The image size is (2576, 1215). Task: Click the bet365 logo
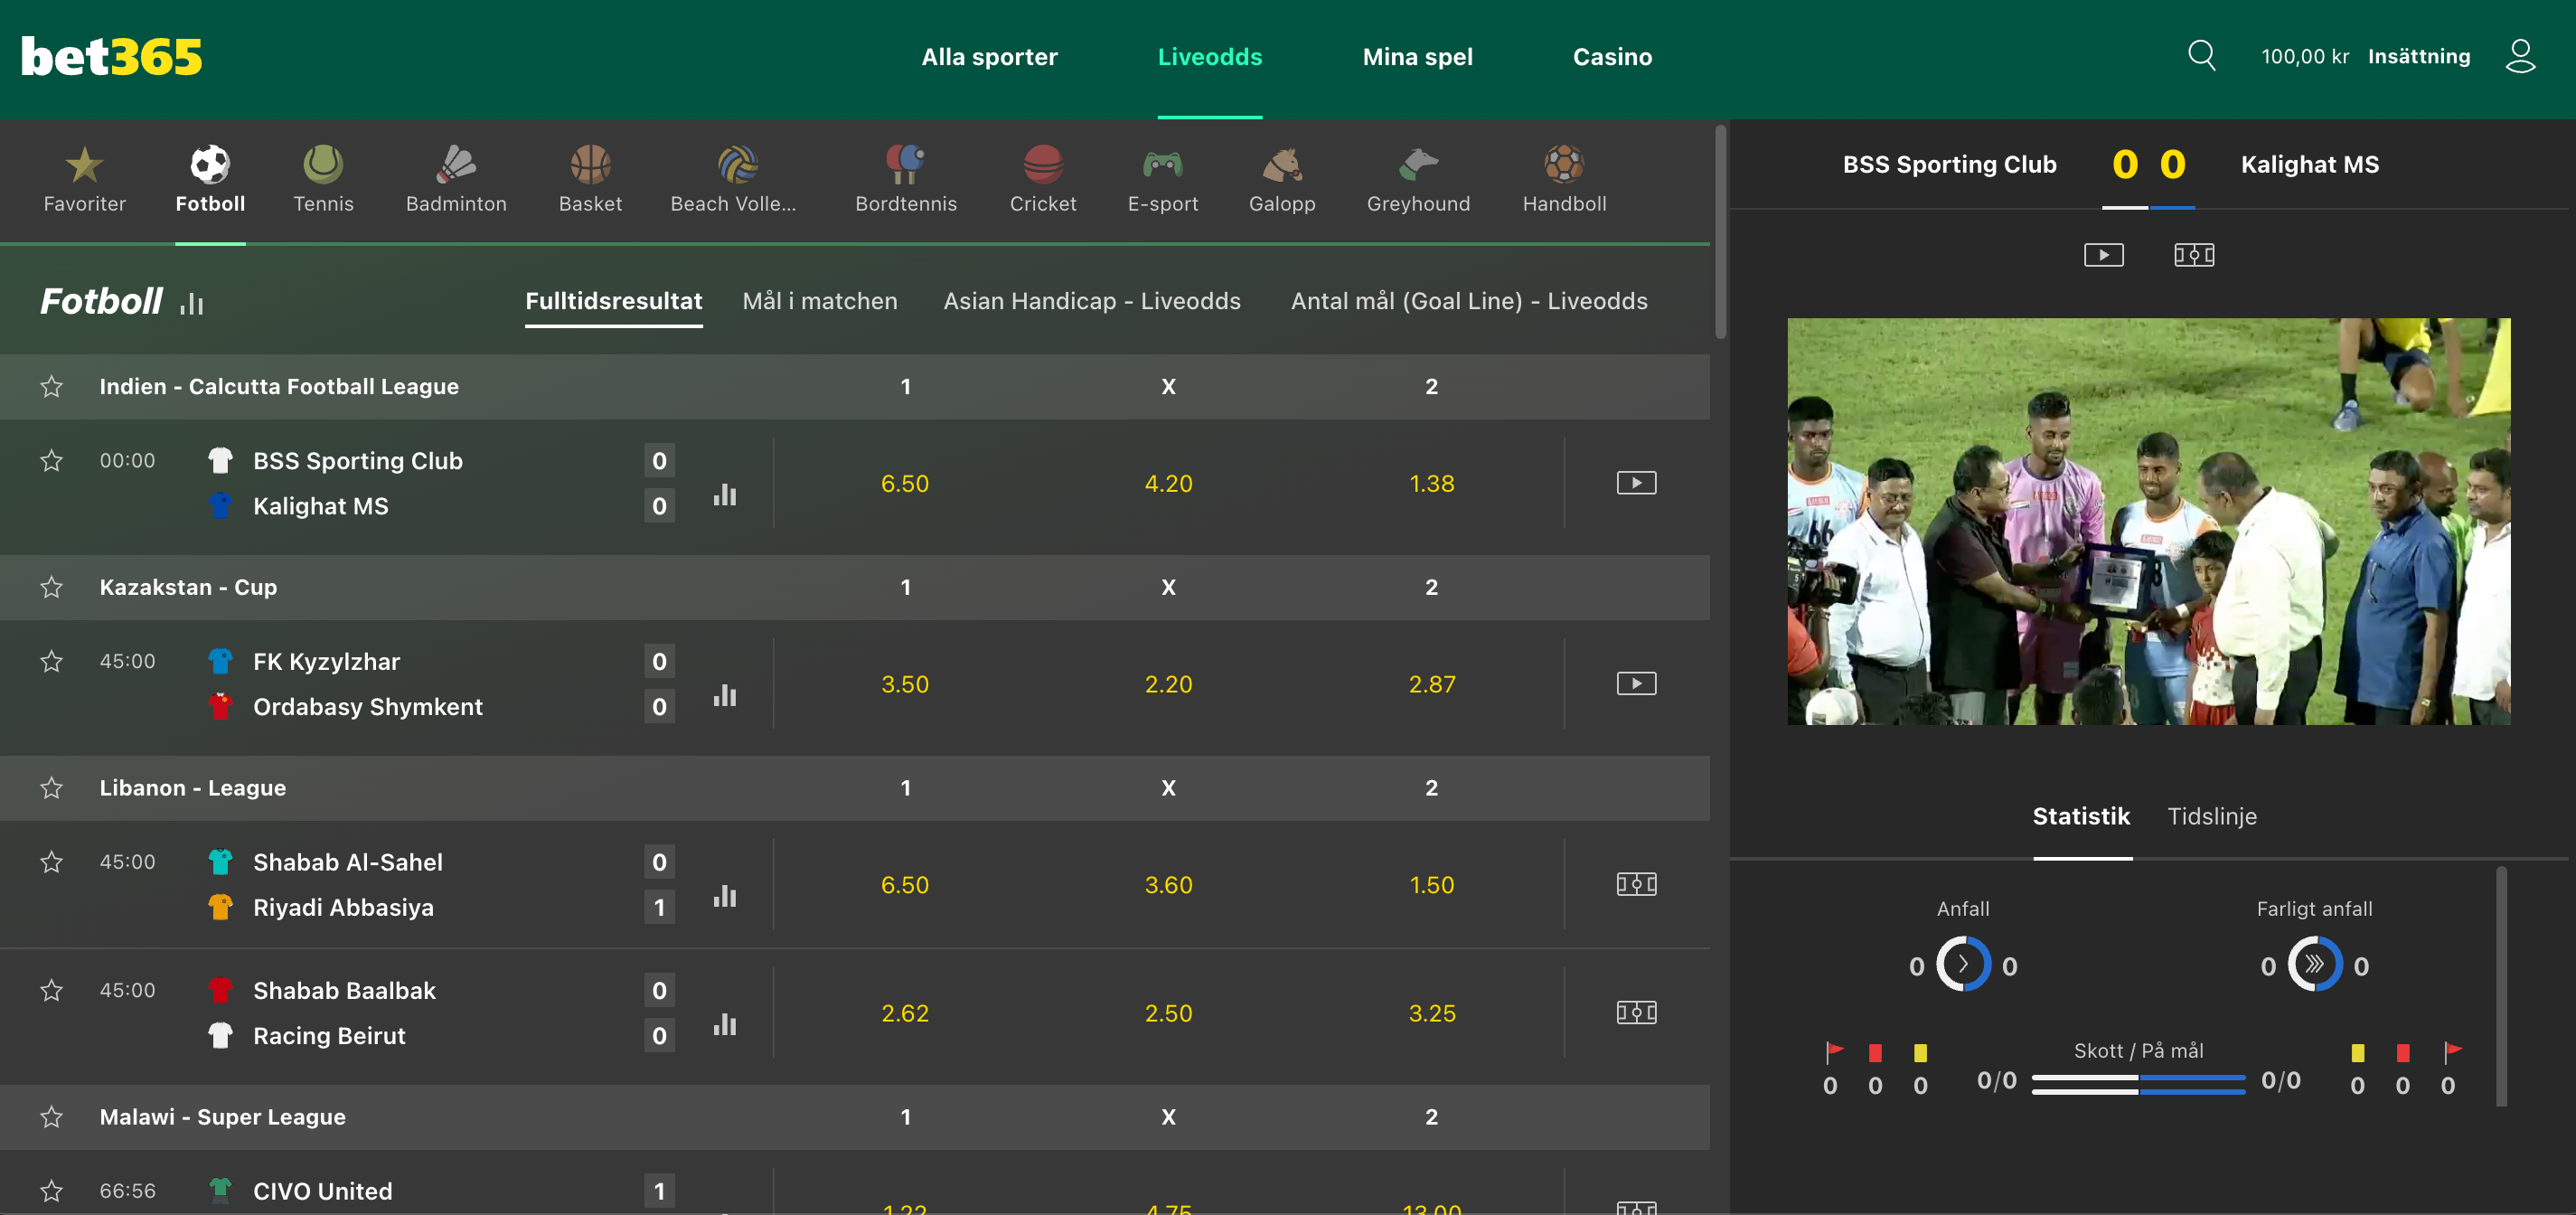(x=111, y=57)
